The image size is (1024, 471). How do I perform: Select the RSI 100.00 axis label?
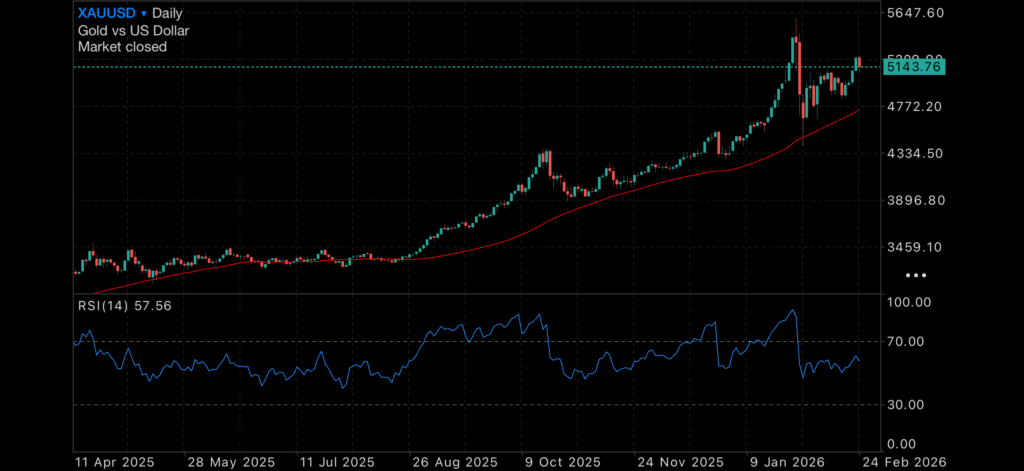pyautogui.click(x=908, y=302)
